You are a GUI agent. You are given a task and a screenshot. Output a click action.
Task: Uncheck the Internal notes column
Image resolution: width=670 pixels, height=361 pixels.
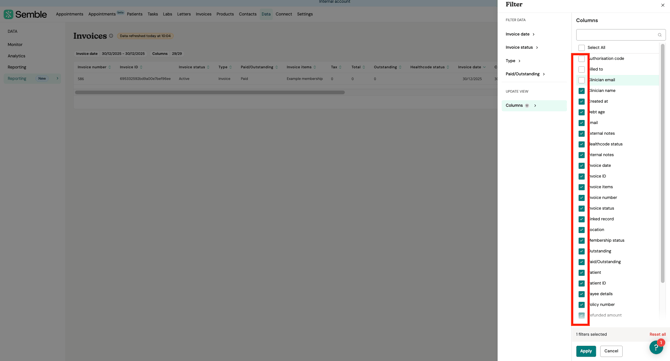(x=582, y=155)
